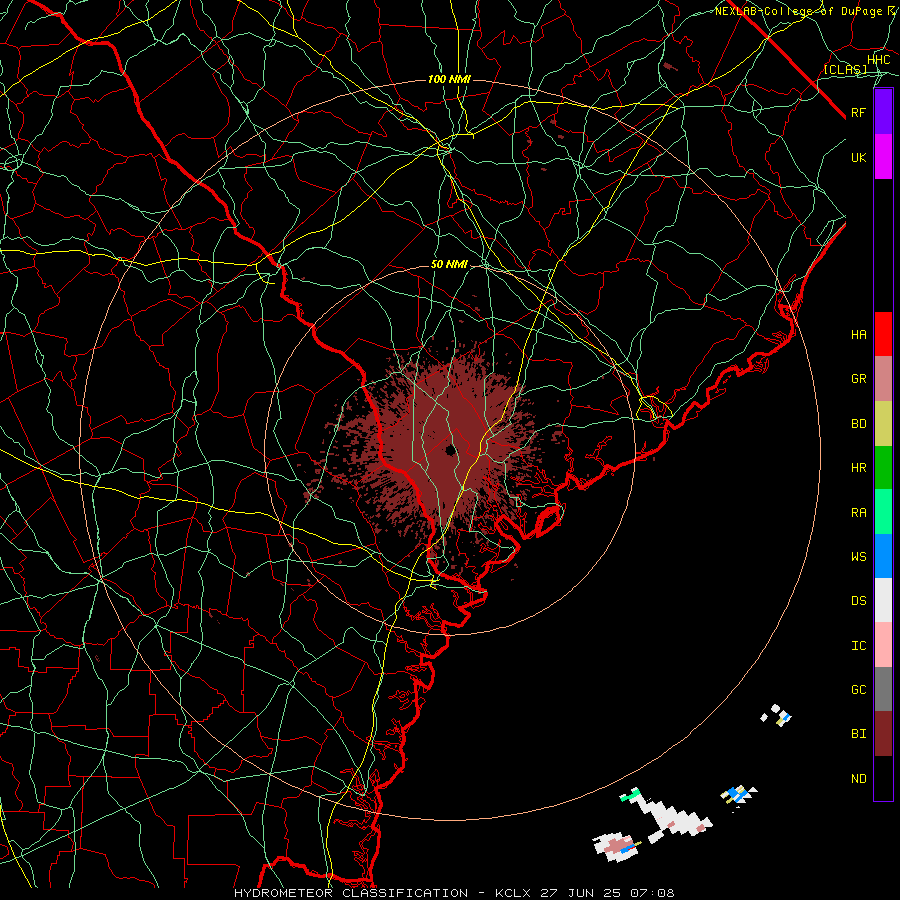Click the HHC product code text
This screenshot has height=900, width=900.
[878, 60]
